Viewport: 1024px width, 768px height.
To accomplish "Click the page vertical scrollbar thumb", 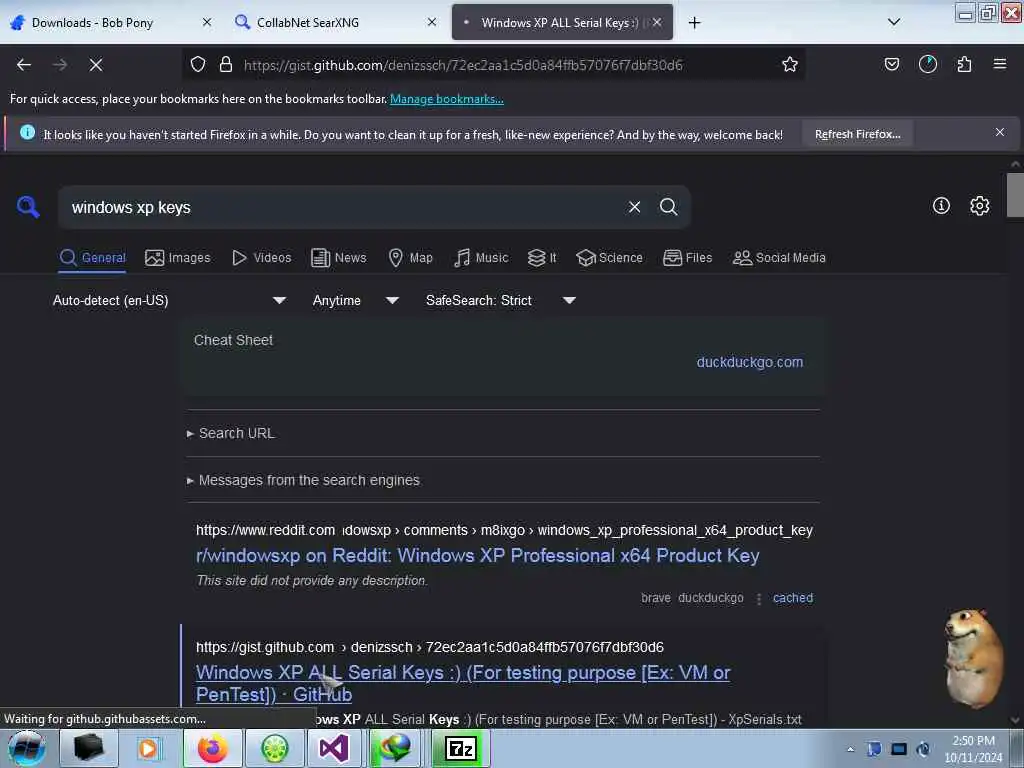I will coord(1014,195).
